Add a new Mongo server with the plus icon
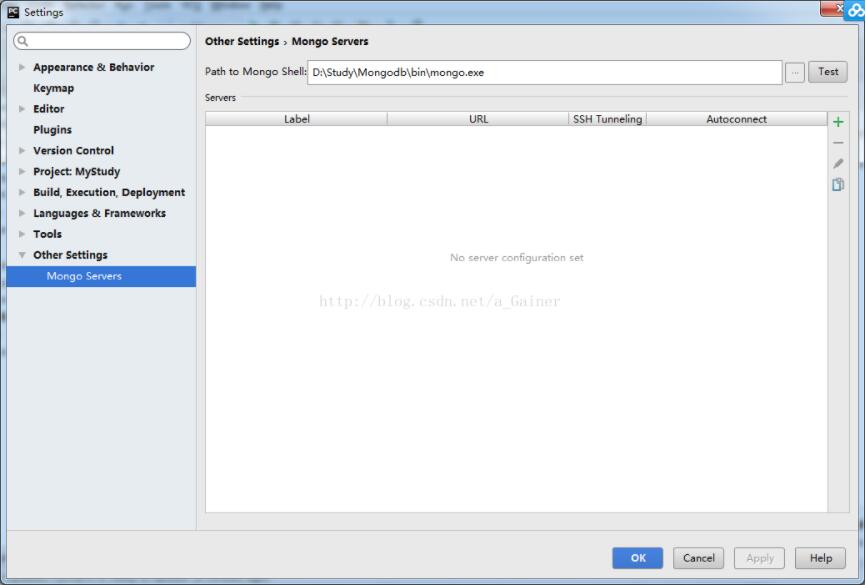This screenshot has width=866, height=585. tap(838, 122)
